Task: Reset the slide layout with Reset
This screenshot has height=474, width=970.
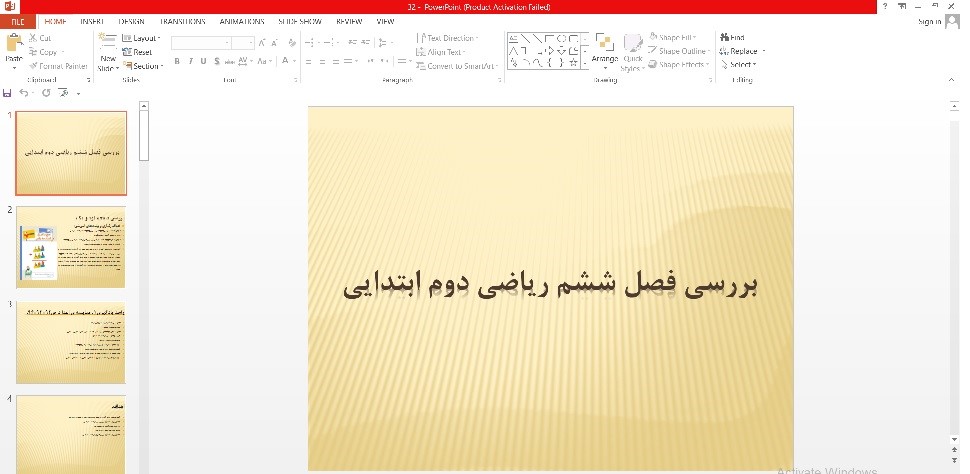Action: [137, 52]
